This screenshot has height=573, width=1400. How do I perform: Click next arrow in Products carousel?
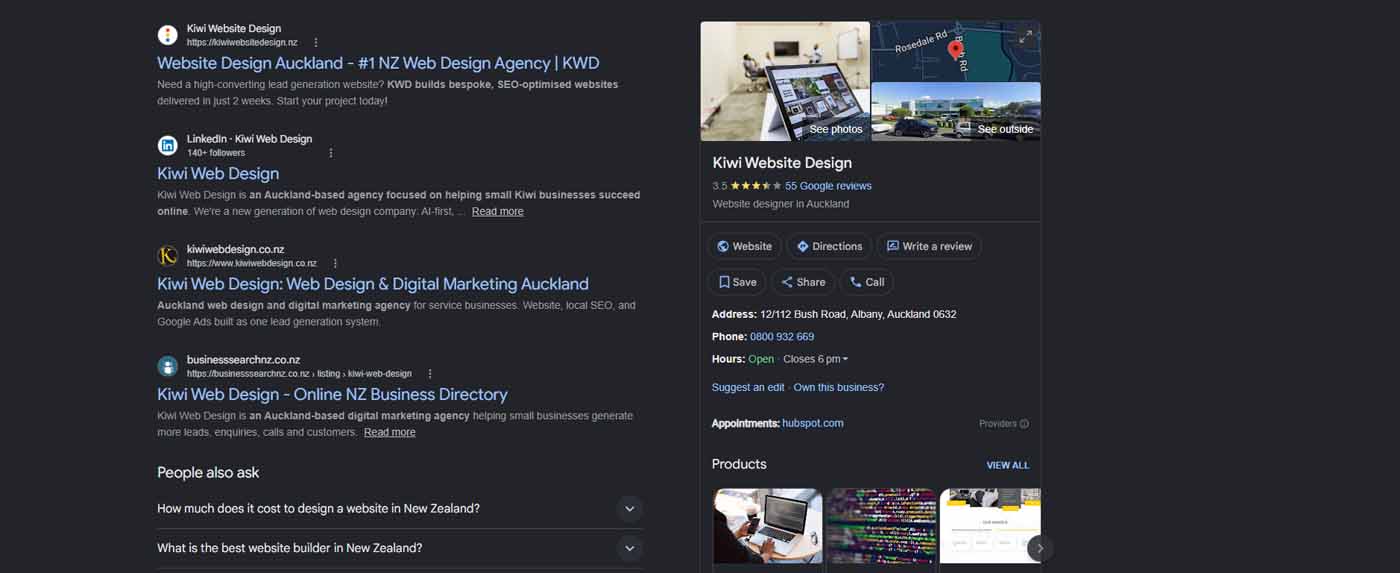pyautogui.click(x=1040, y=548)
